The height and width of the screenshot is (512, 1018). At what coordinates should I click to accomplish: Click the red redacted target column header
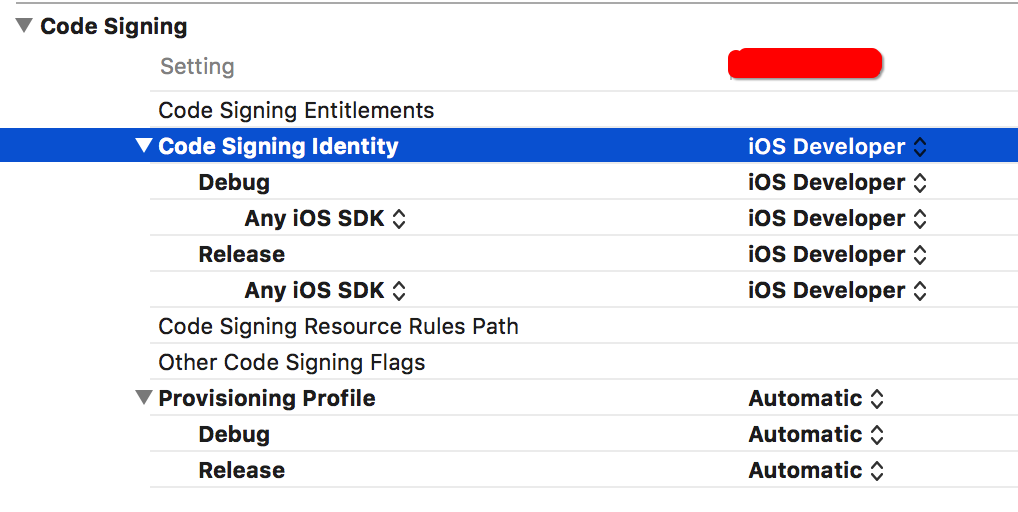805,63
